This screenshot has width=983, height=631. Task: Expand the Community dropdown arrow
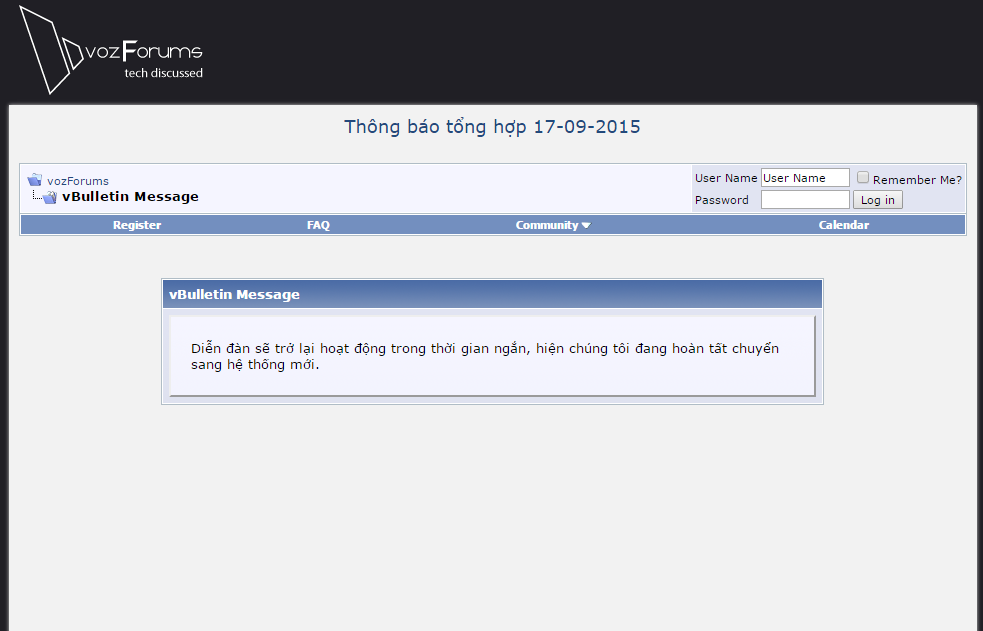point(586,225)
